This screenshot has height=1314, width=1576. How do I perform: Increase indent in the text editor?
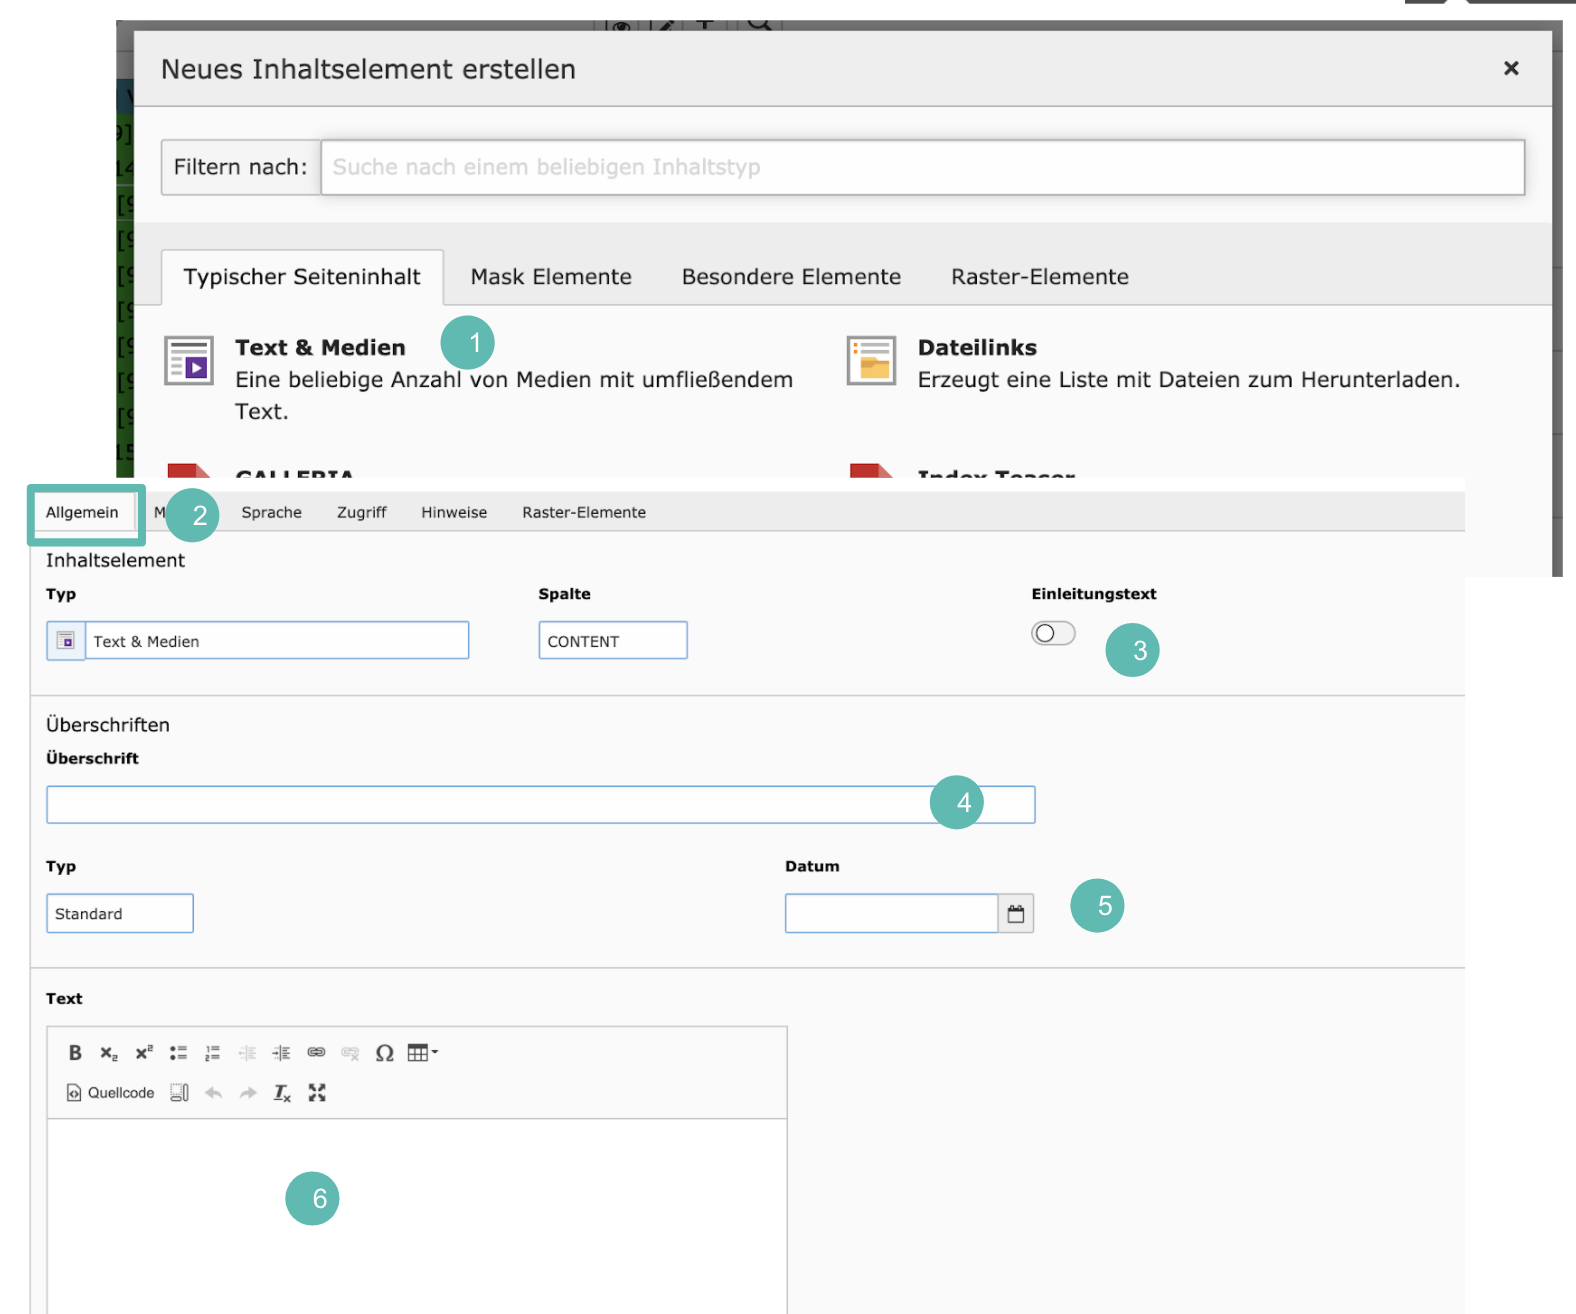(282, 1053)
